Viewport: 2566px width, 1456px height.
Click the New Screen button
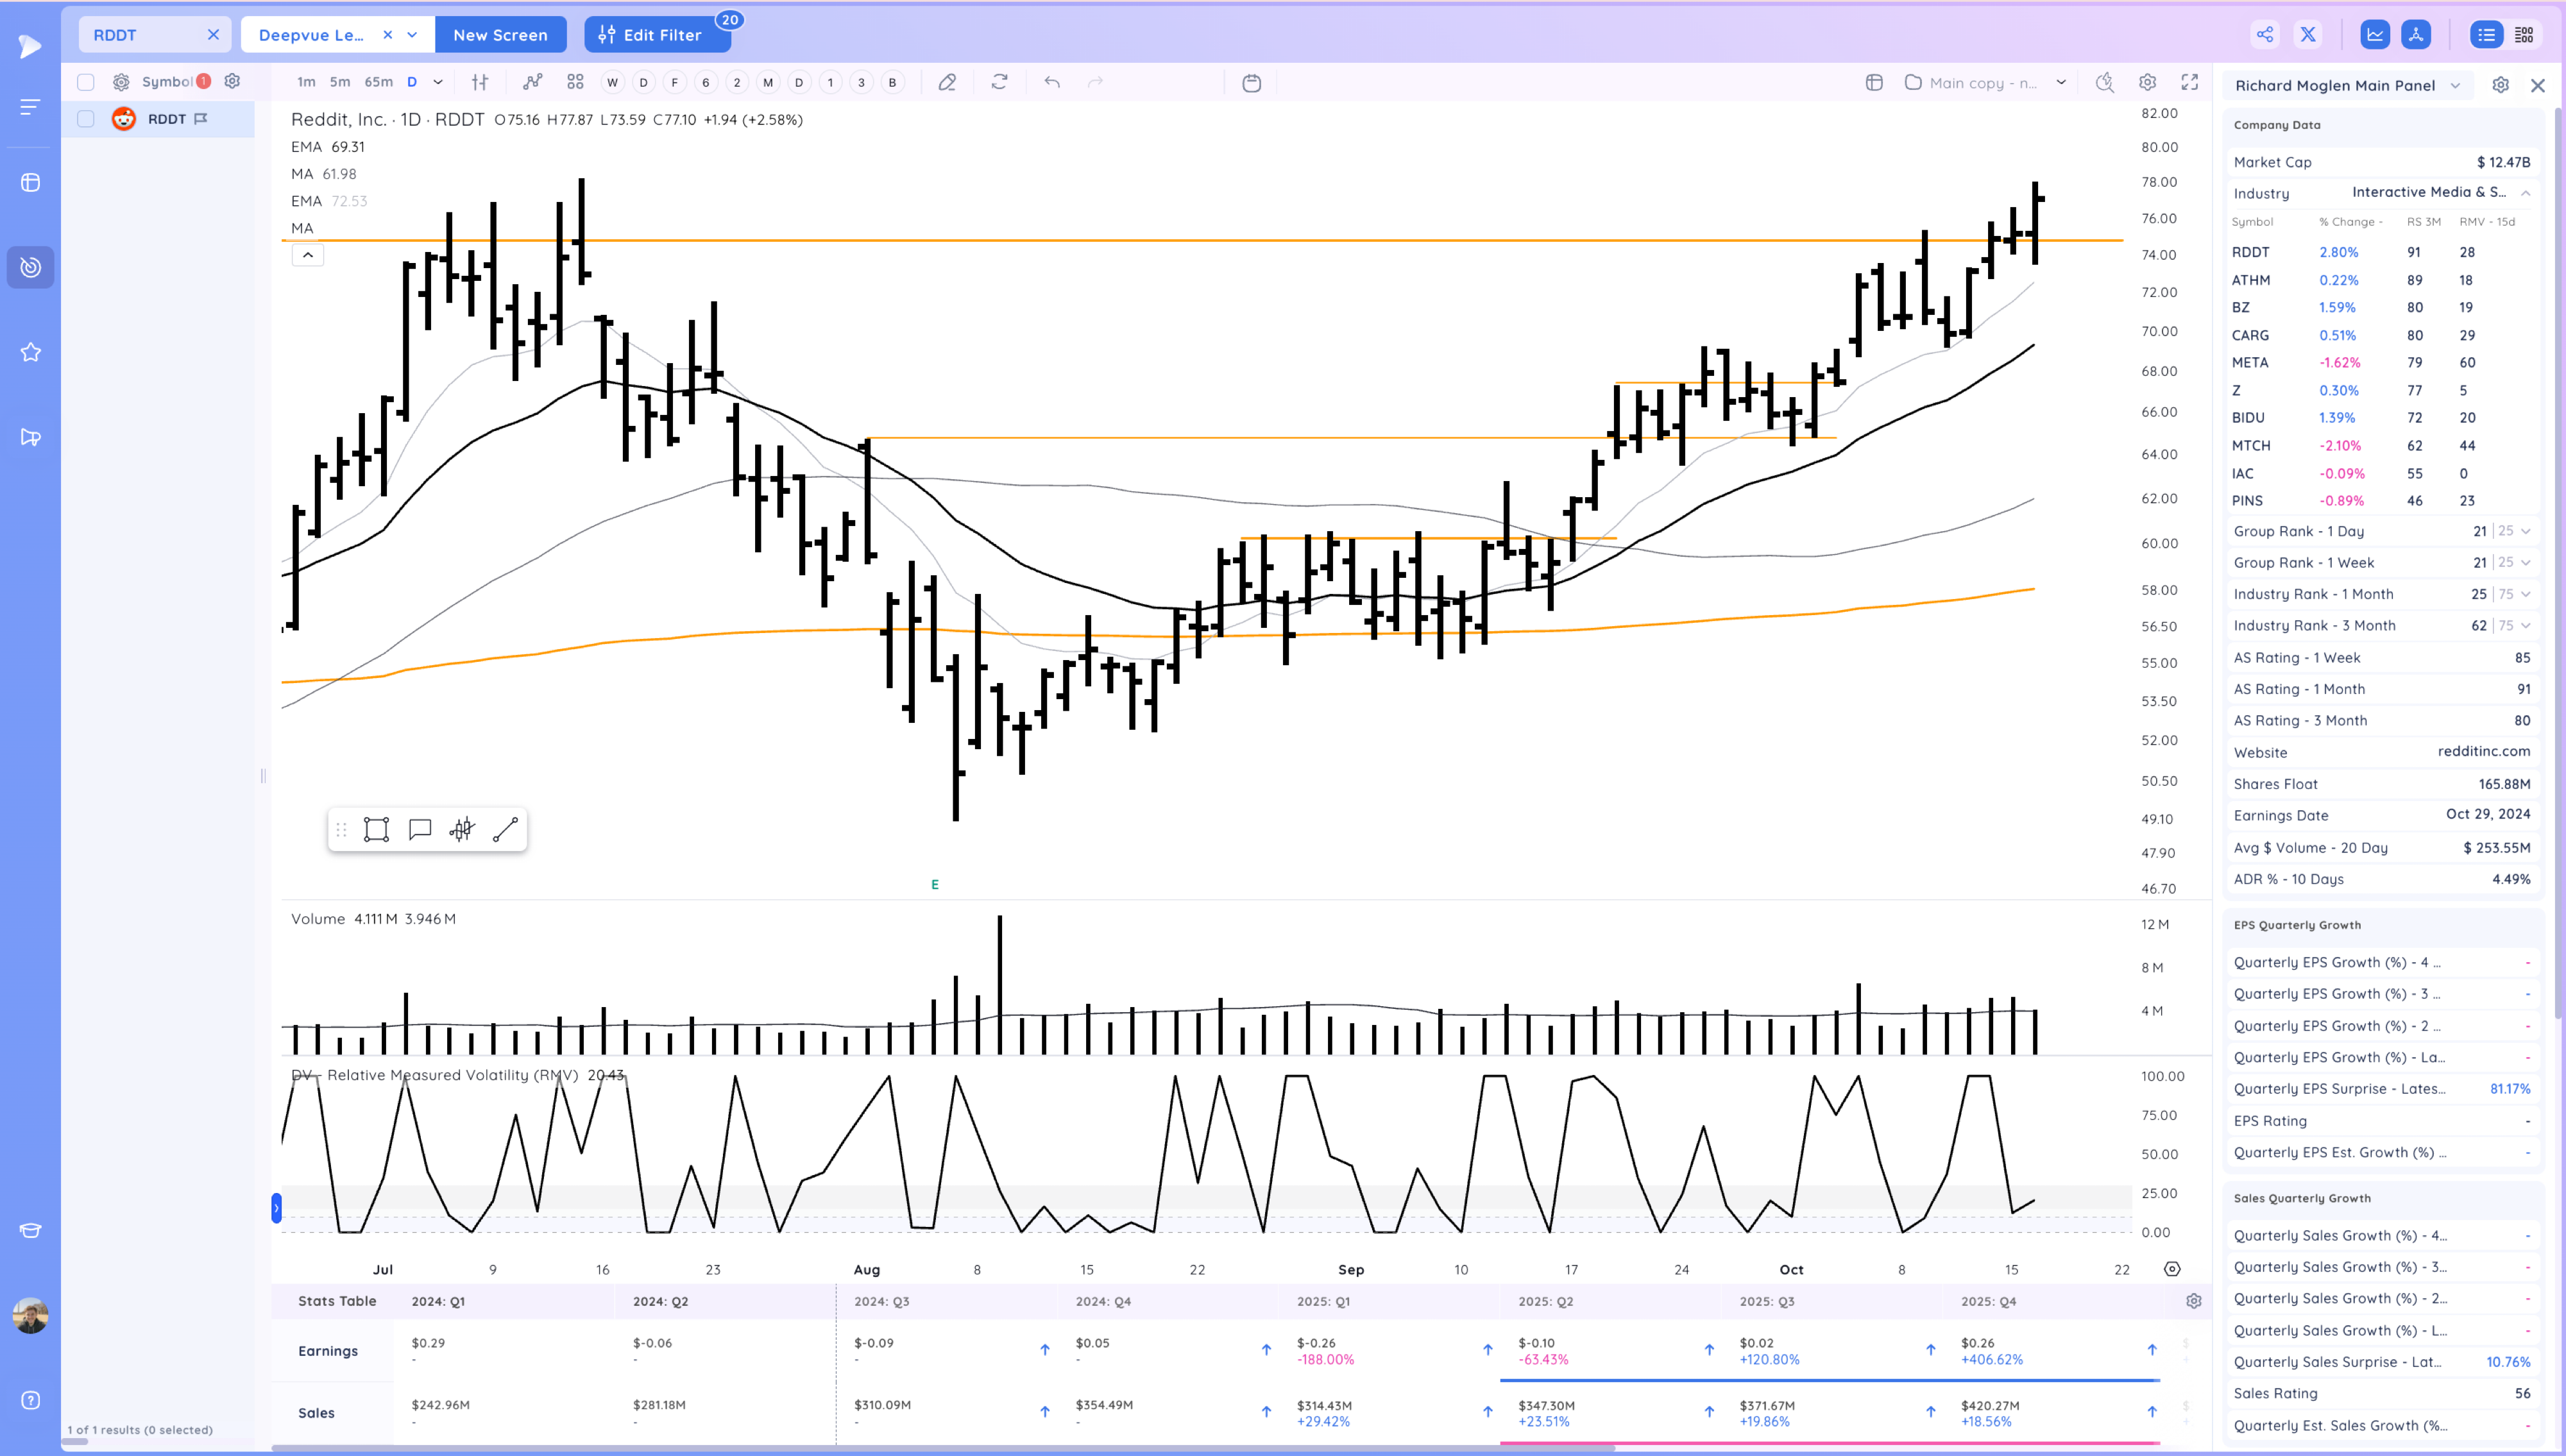point(500,35)
